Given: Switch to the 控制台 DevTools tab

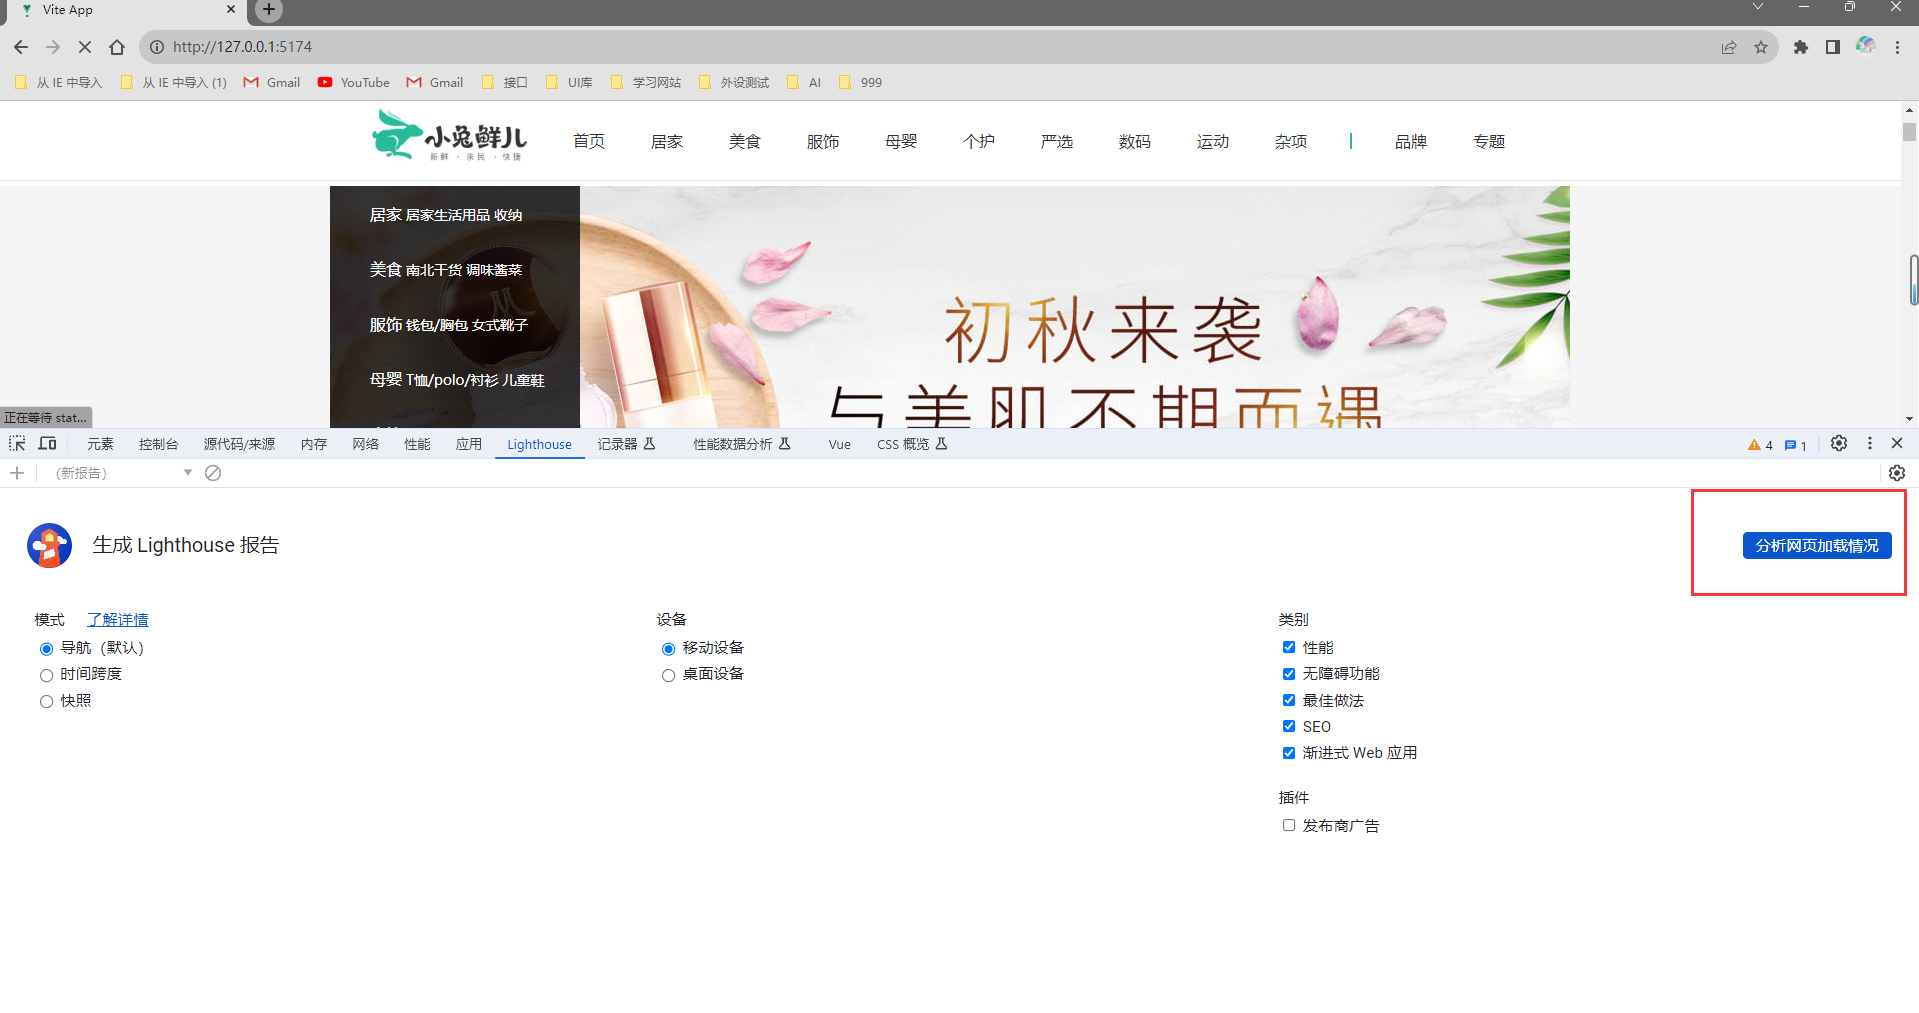Looking at the screenshot, I should (158, 445).
